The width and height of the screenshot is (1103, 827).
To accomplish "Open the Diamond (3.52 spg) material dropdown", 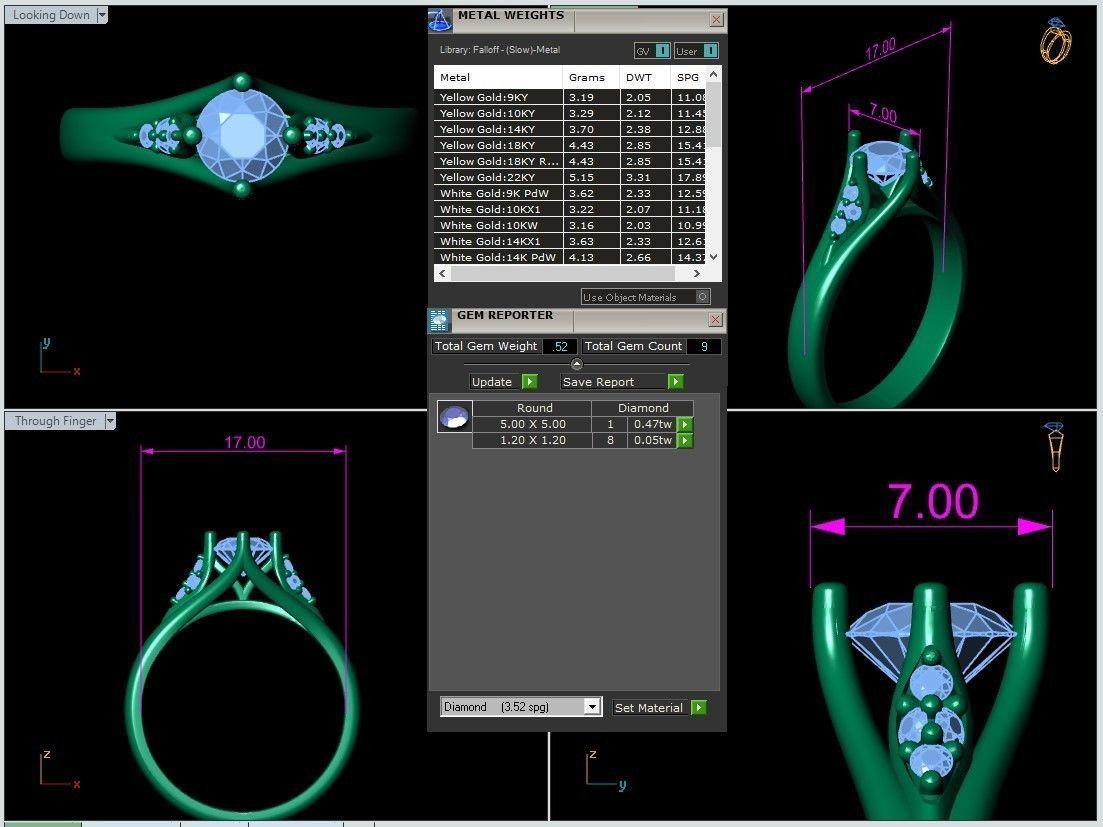I will (592, 707).
